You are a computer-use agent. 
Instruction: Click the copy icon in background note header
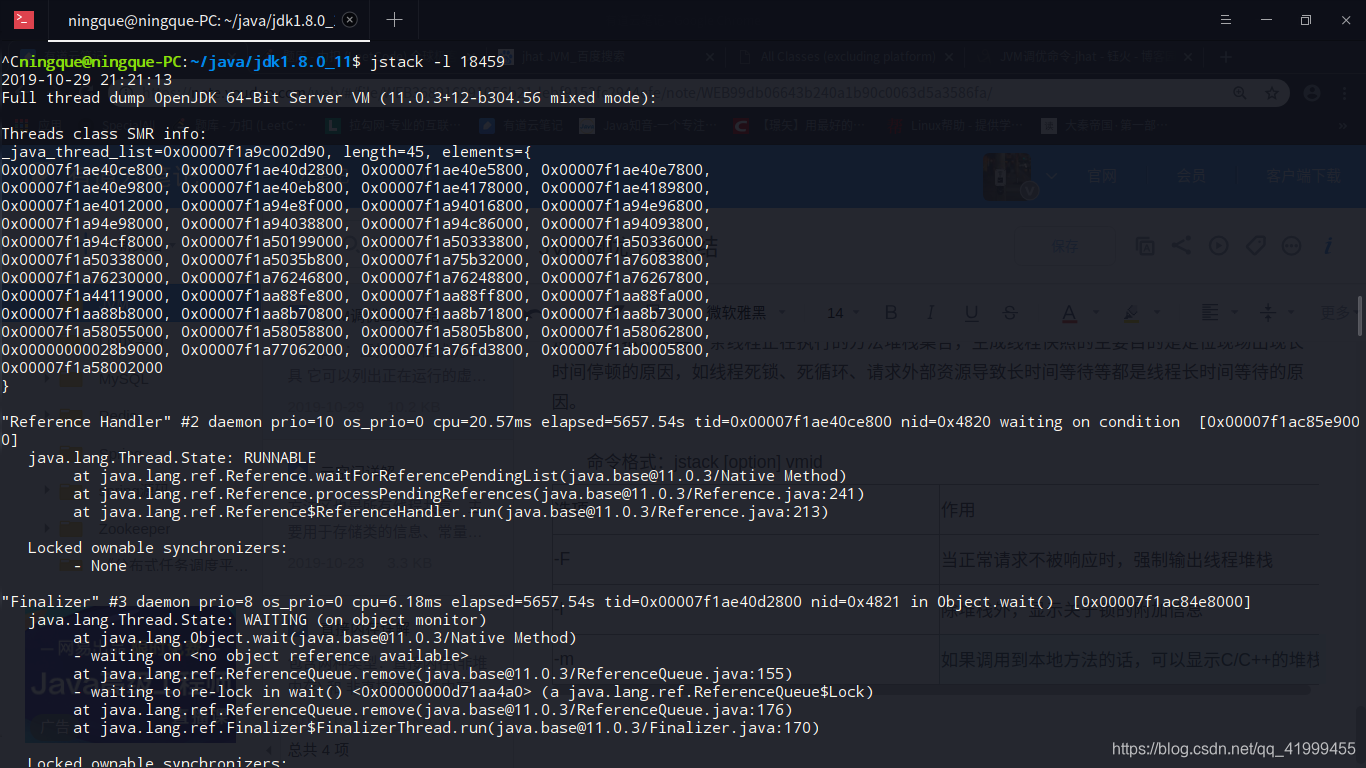[1145, 245]
